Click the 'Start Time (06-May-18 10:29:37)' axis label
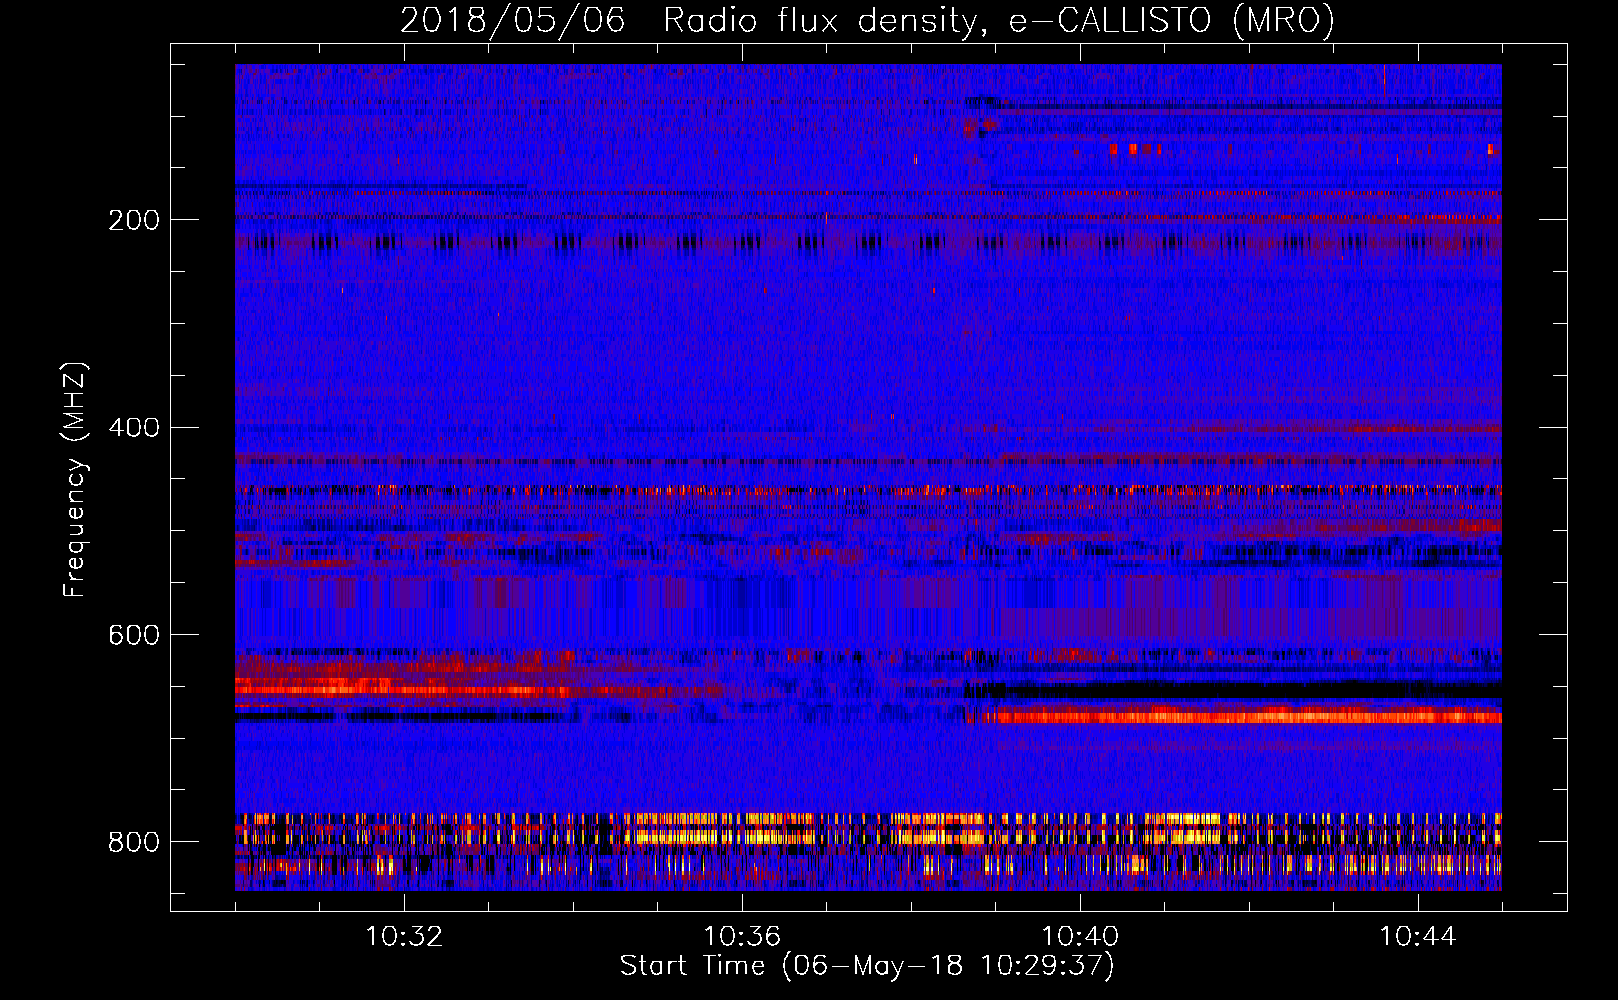 point(867,966)
